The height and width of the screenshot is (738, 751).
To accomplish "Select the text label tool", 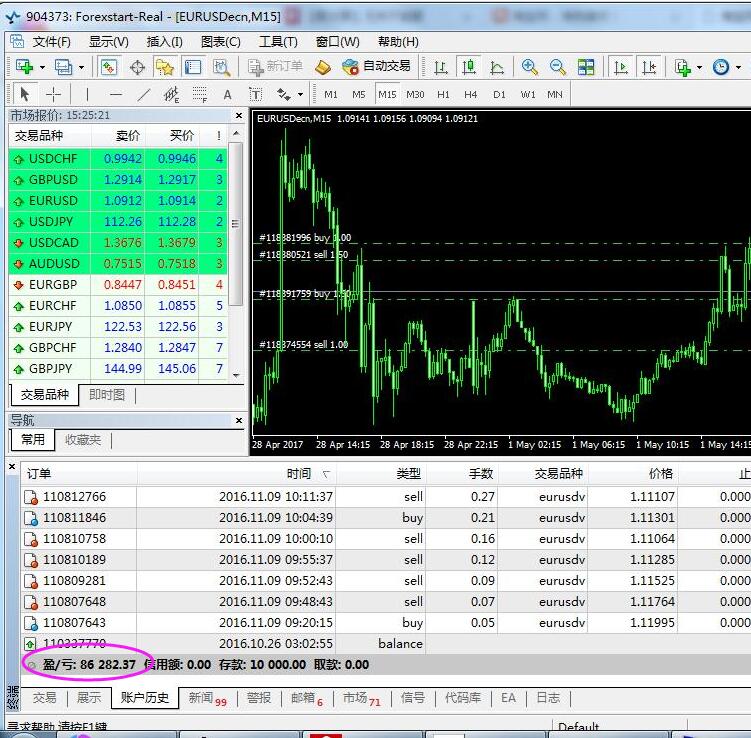I will (256, 94).
